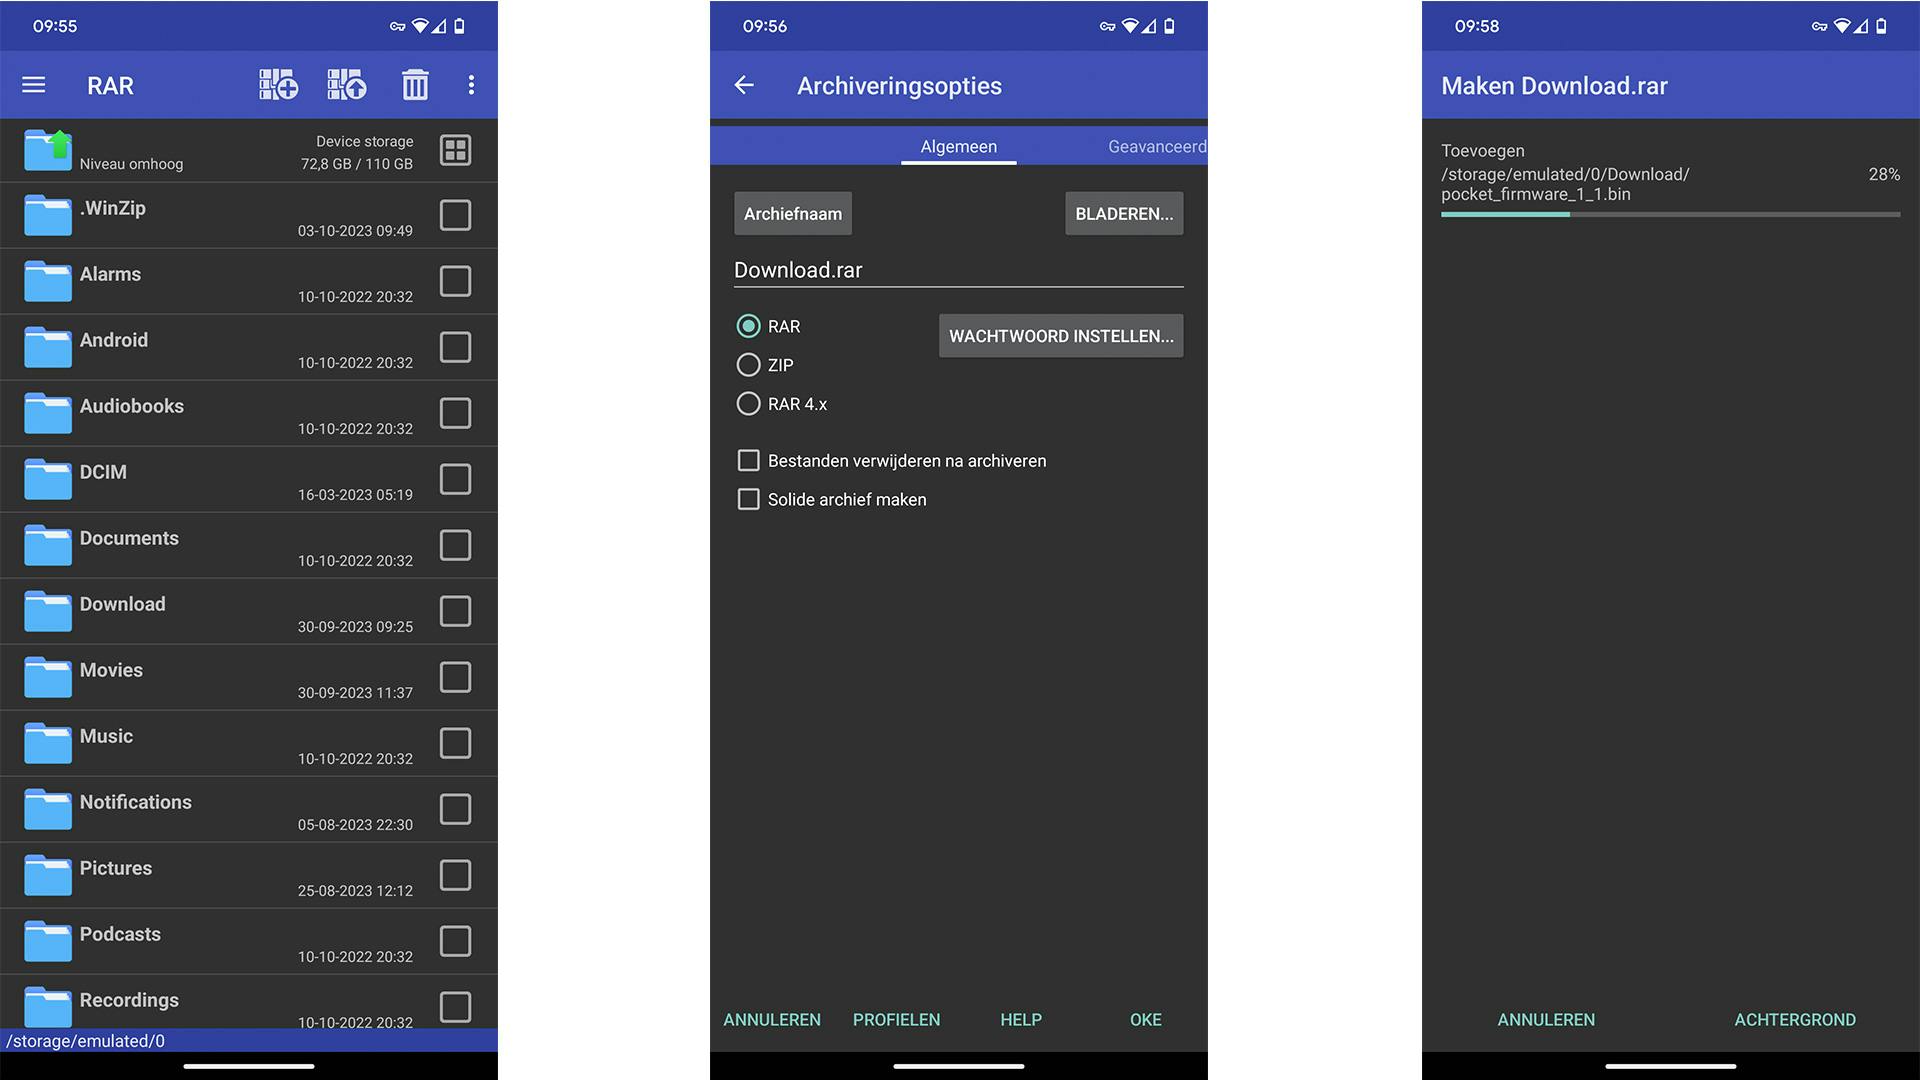Open the three-dot overflow menu
Viewport: 1920px width, 1080px height.
click(x=471, y=85)
